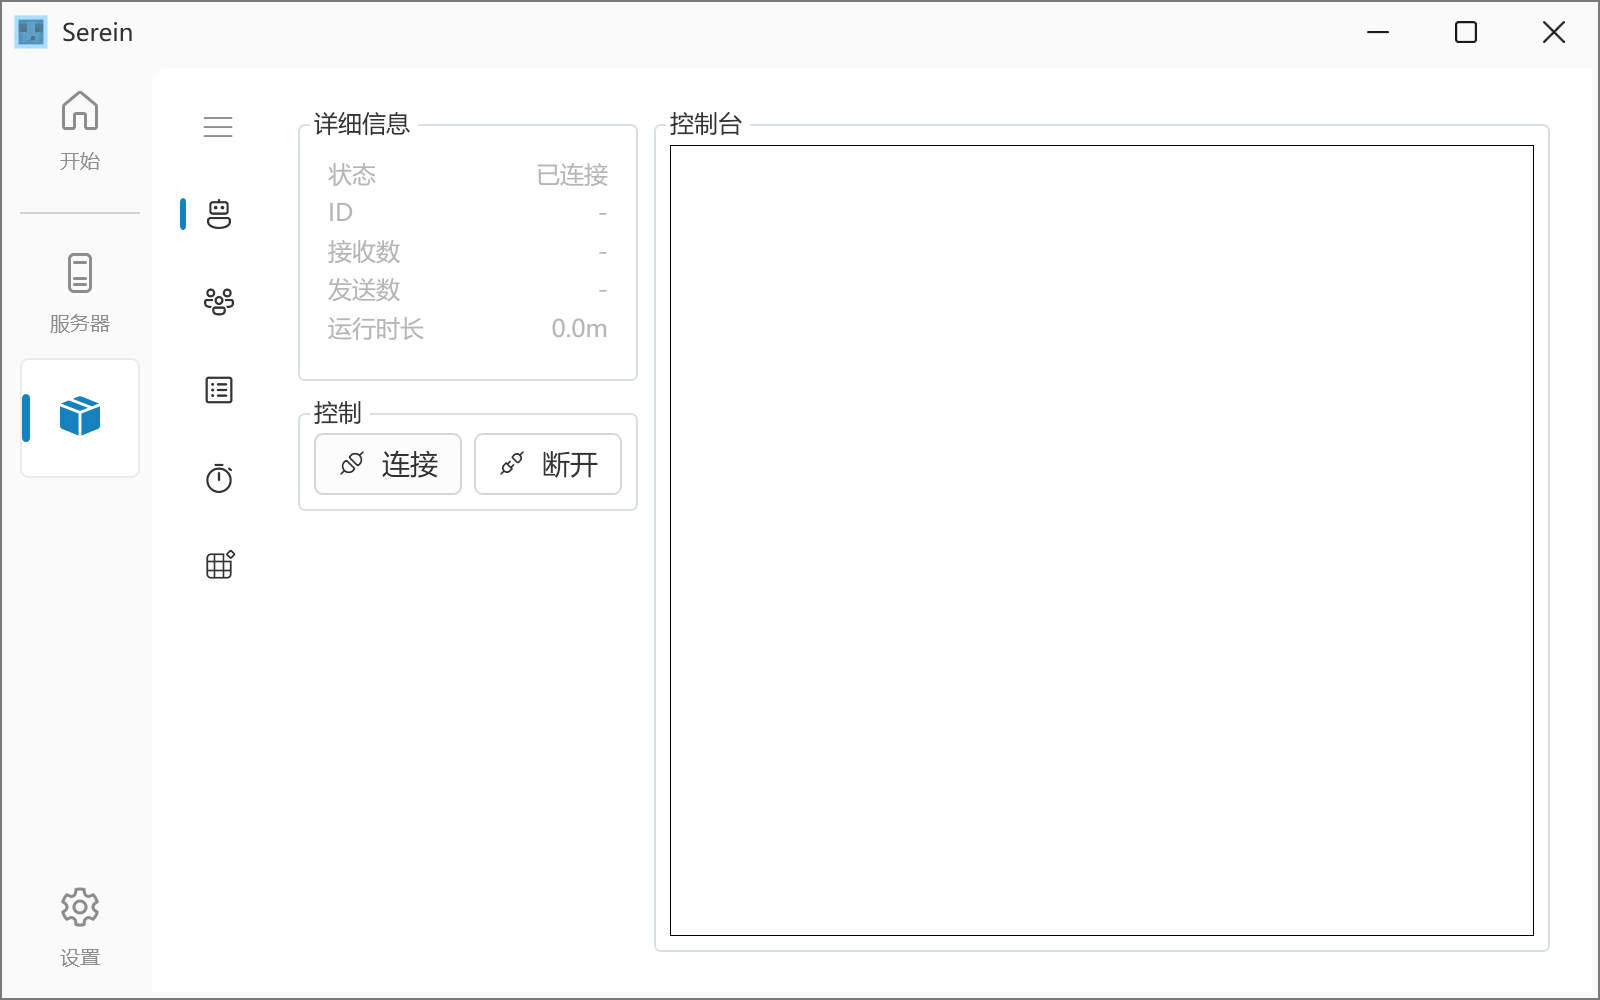1600x1000 pixels.
Task: Click the 接收数 label
Action: [364, 252]
